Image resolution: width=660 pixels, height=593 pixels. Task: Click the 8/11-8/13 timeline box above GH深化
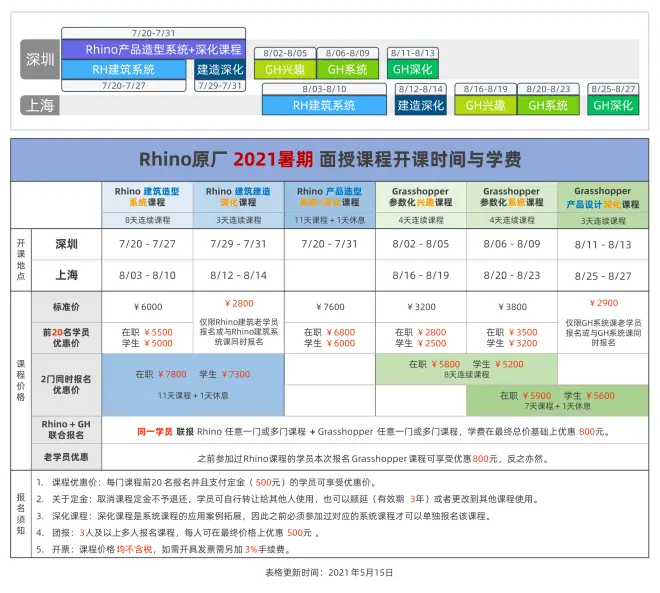click(412, 53)
